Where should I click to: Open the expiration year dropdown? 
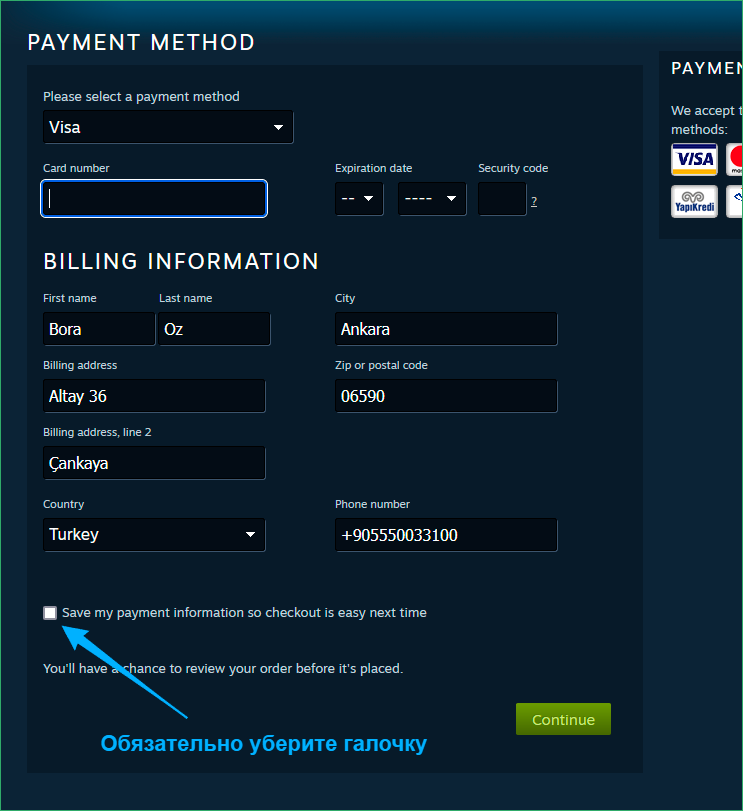click(x=432, y=199)
